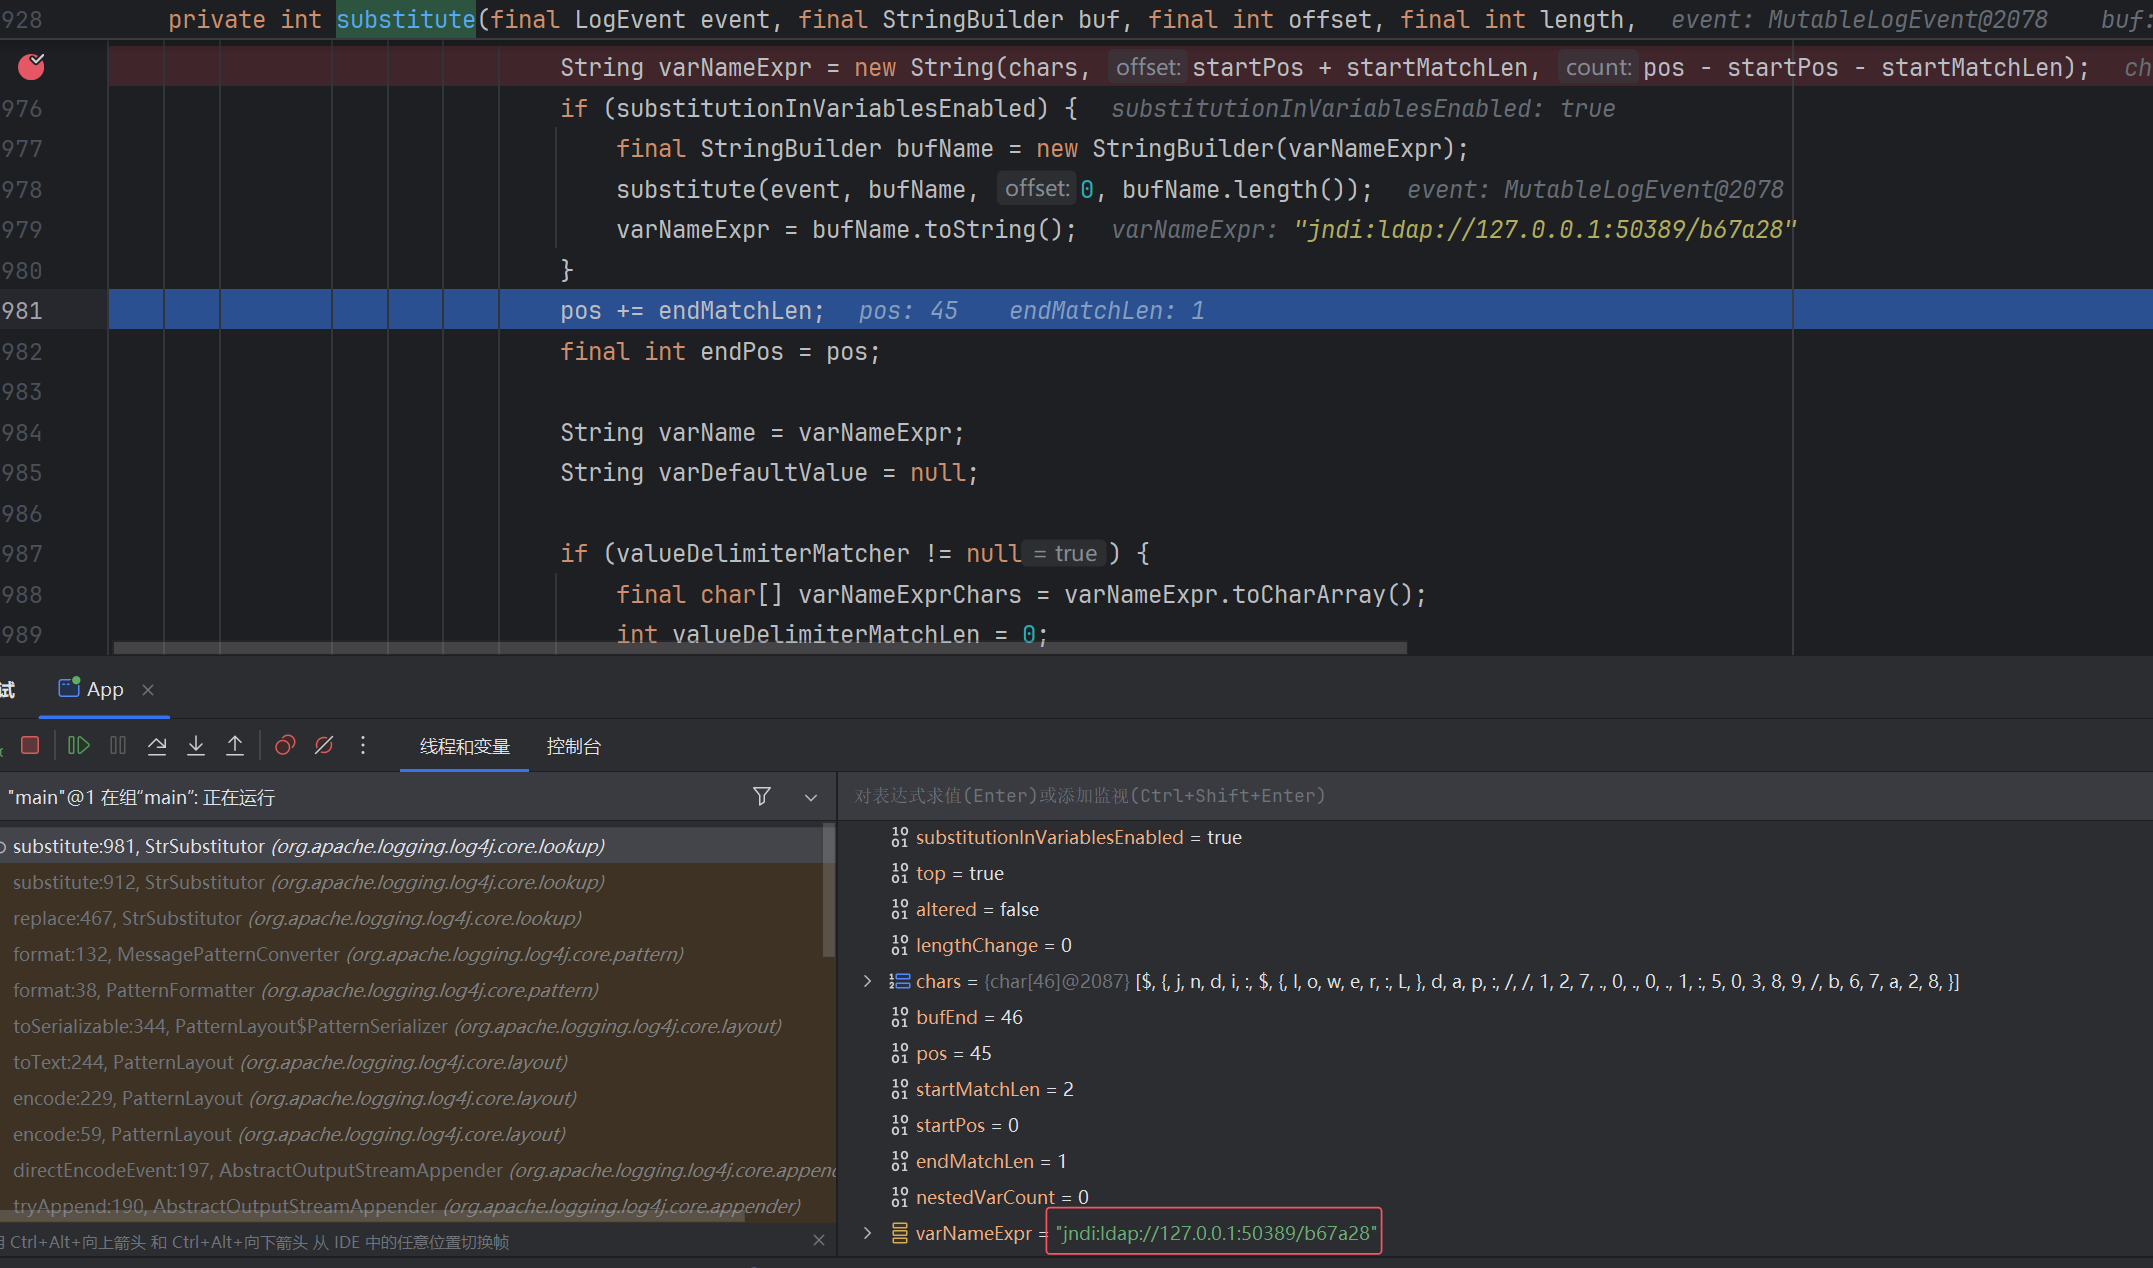
Task: Click the thread filter funnel icon
Action: [762, 796]
